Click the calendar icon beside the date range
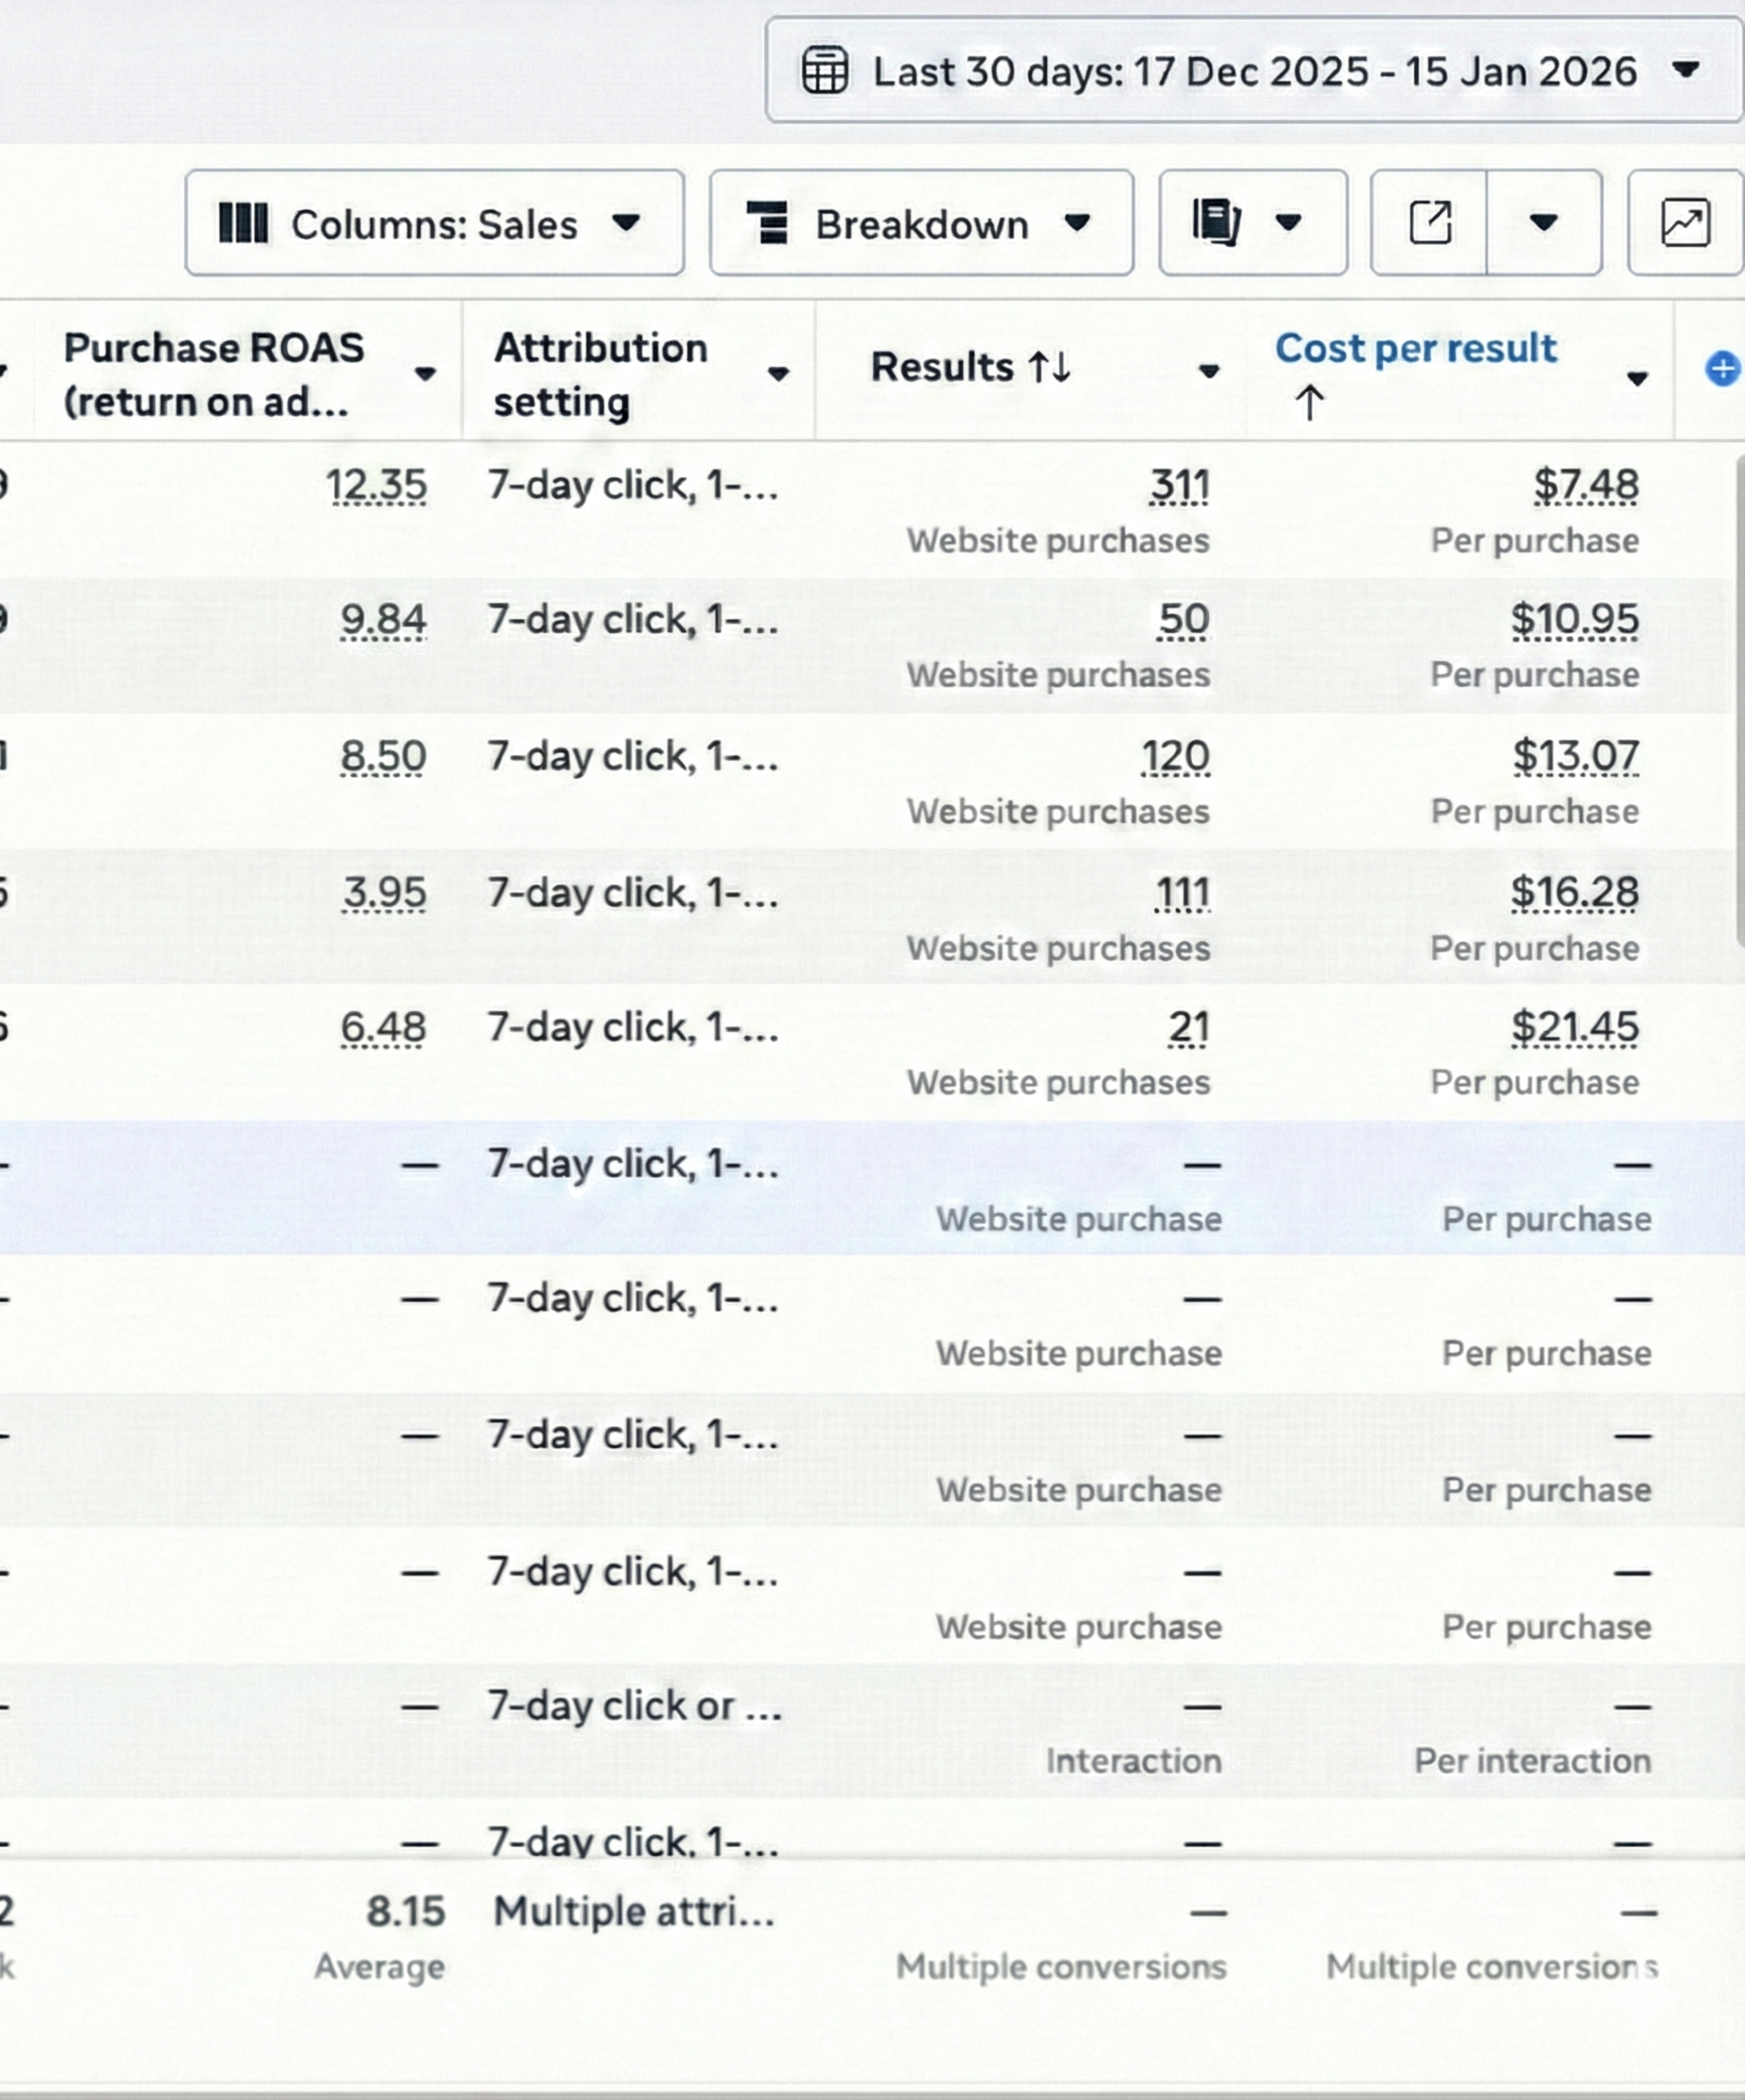The width and height of the screenshot is (1745, 2100). tap(826, 72)
